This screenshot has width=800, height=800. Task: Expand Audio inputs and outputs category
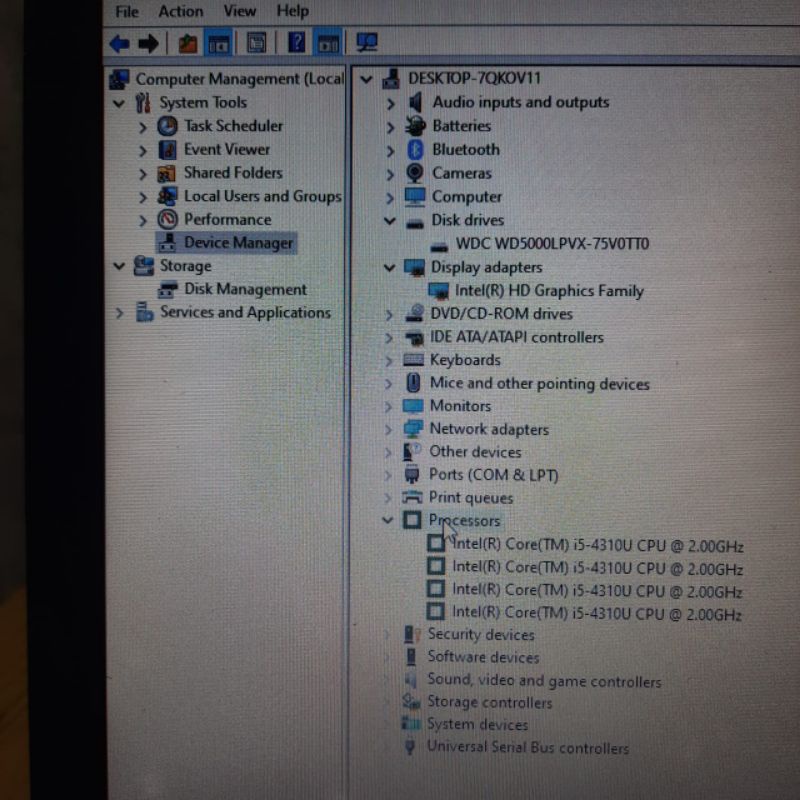coord(390,104)
